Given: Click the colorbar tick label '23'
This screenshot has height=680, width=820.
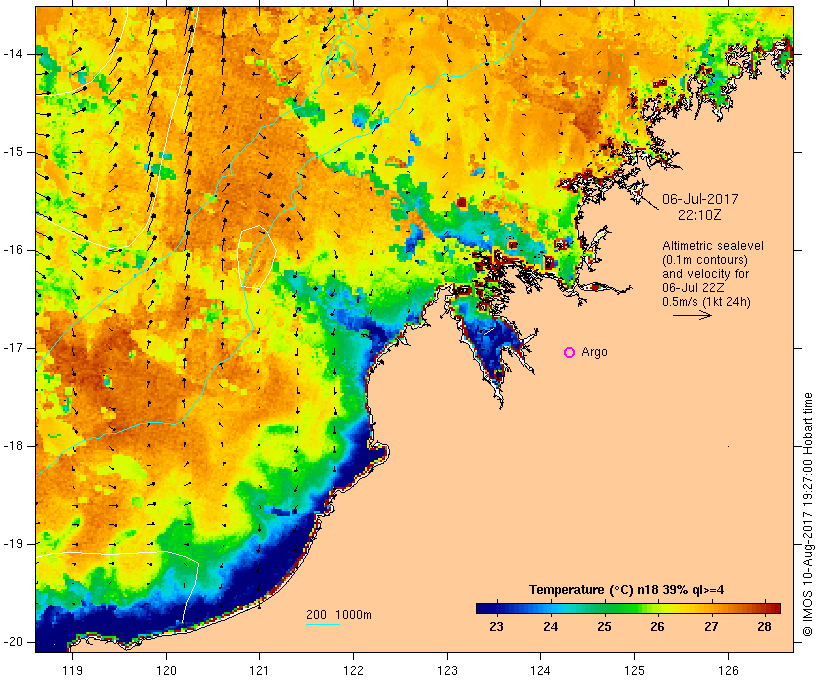Looking at the screenshot, I should 496,627.
